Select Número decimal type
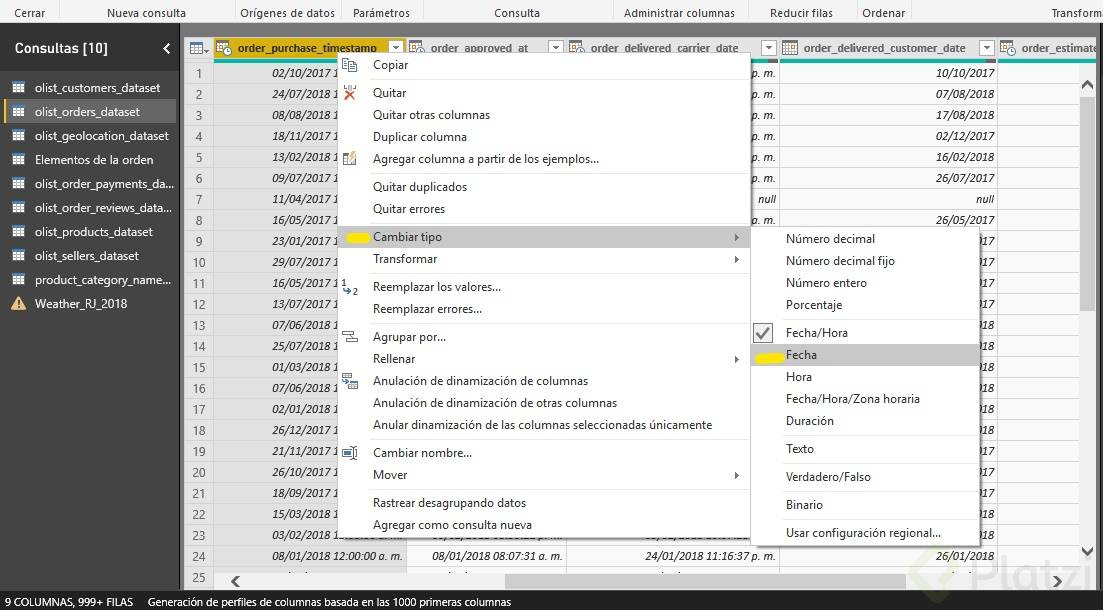 pos(830,239)
